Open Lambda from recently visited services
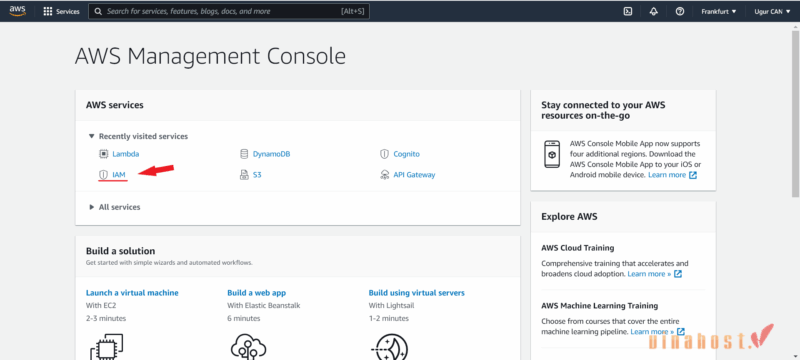This screenshot has width=800, height=360. [119, 154]
